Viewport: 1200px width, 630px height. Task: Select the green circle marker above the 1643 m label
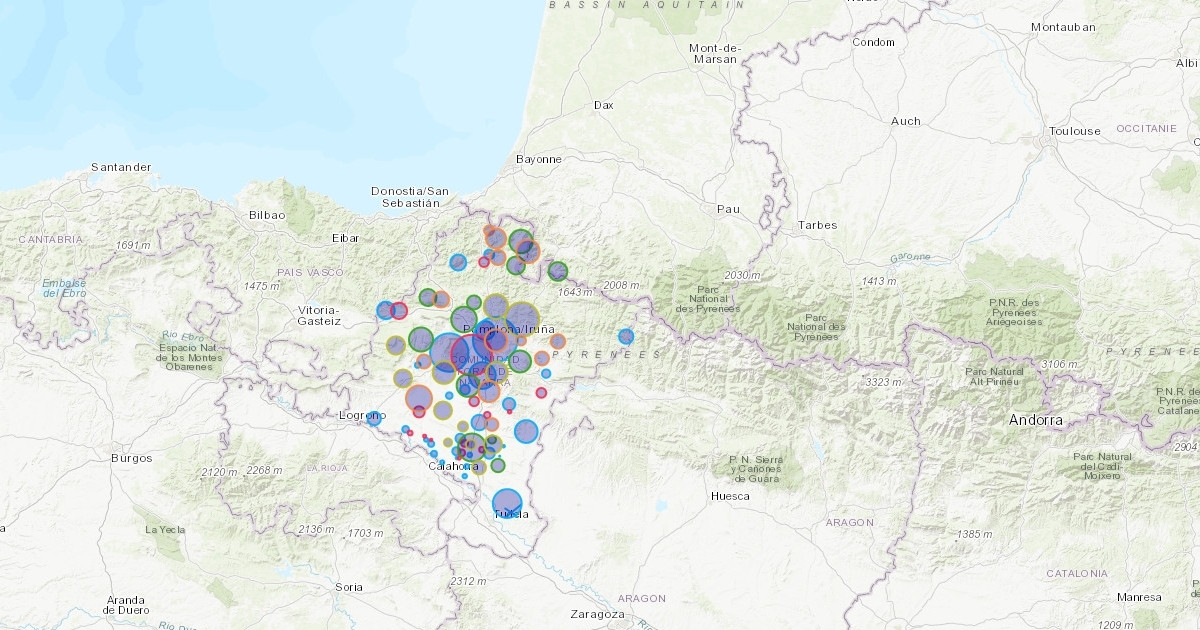558,270
